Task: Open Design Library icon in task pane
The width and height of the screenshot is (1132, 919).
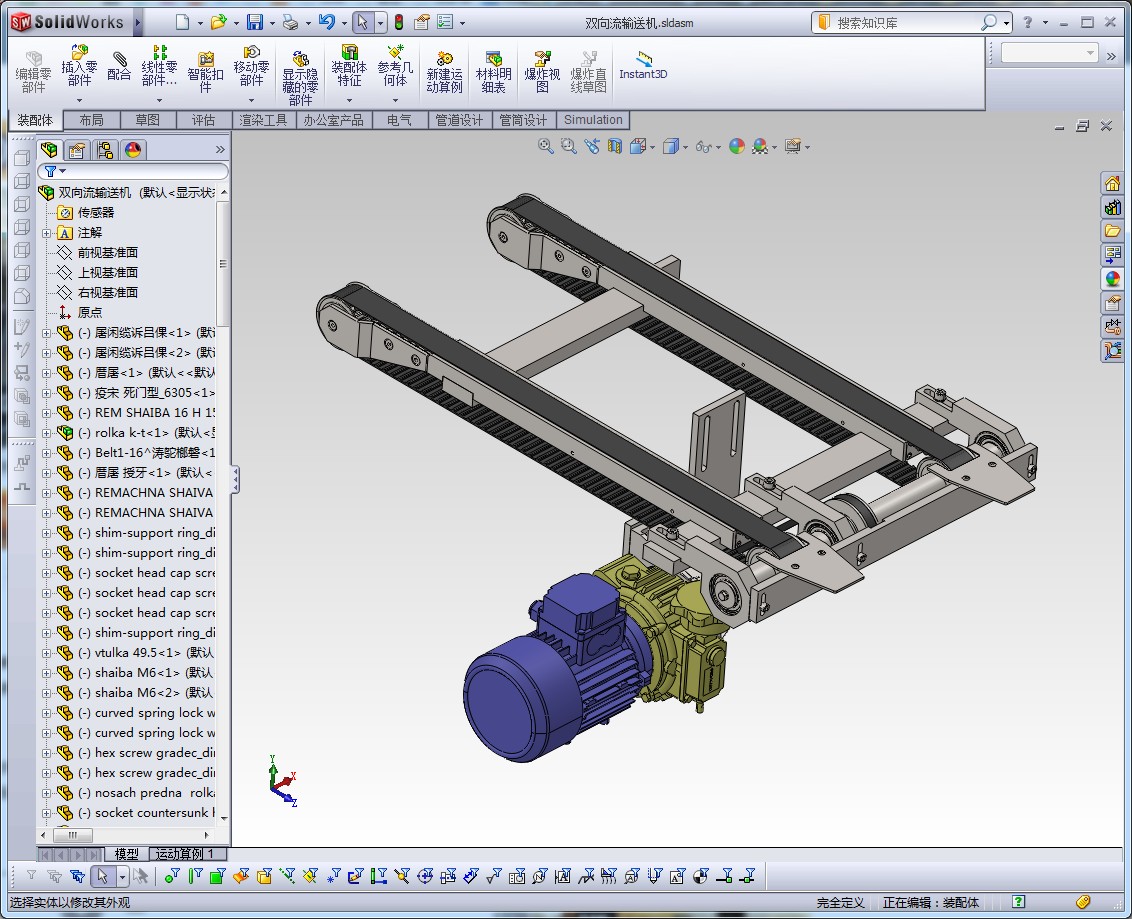Action: click(x=1112, y=208)
